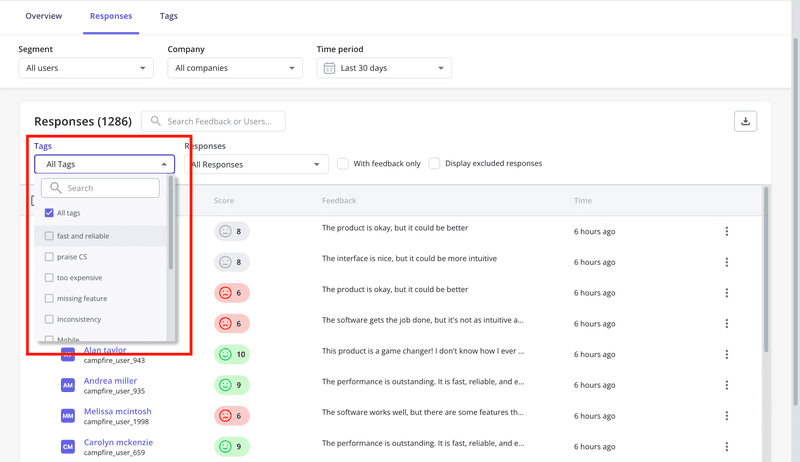
Task: Click Melissa mcintosh's MM avatar icon
Action: (x=68, y=416)
